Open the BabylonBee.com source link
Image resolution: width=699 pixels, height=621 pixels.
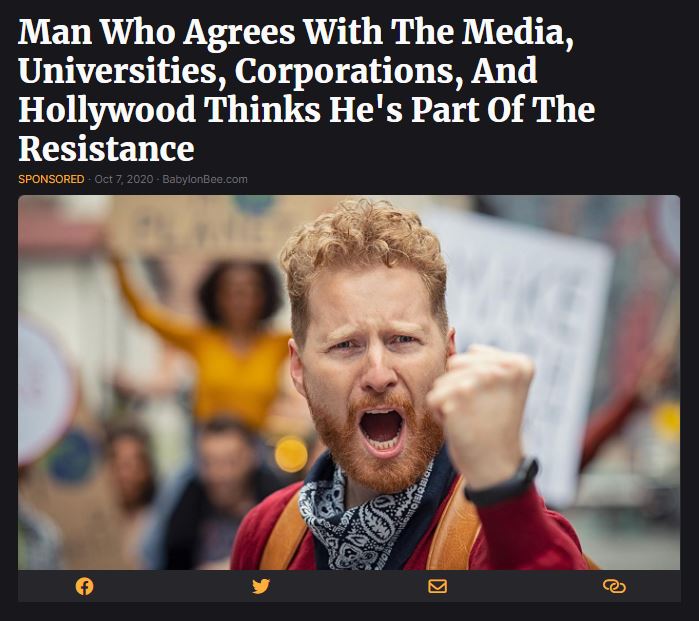[x=205, y=179]
